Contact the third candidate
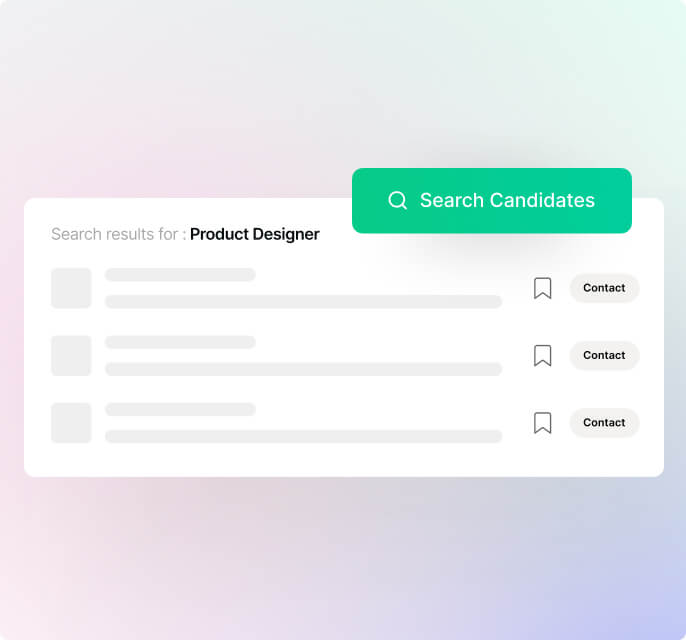686x640 pixels. 604,423
